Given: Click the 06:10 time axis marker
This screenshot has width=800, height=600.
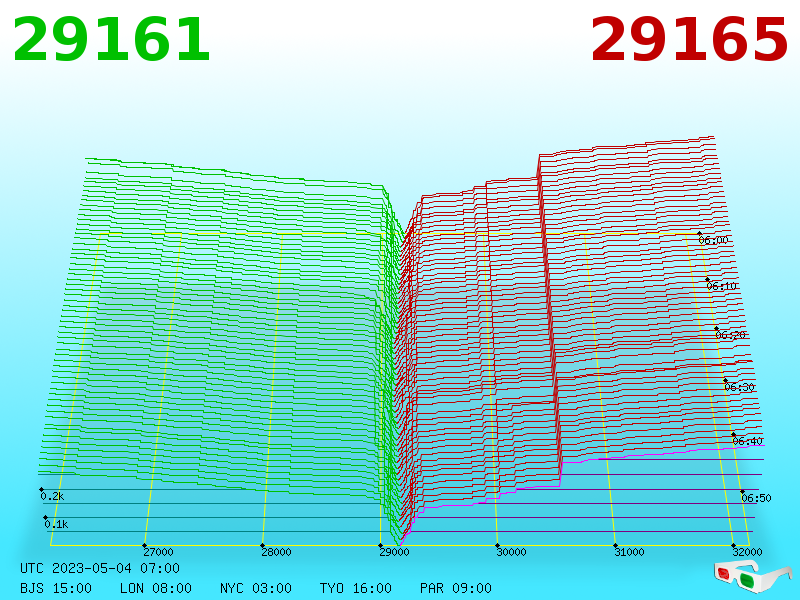Looking at the screenshot, I should pos(721,286).
